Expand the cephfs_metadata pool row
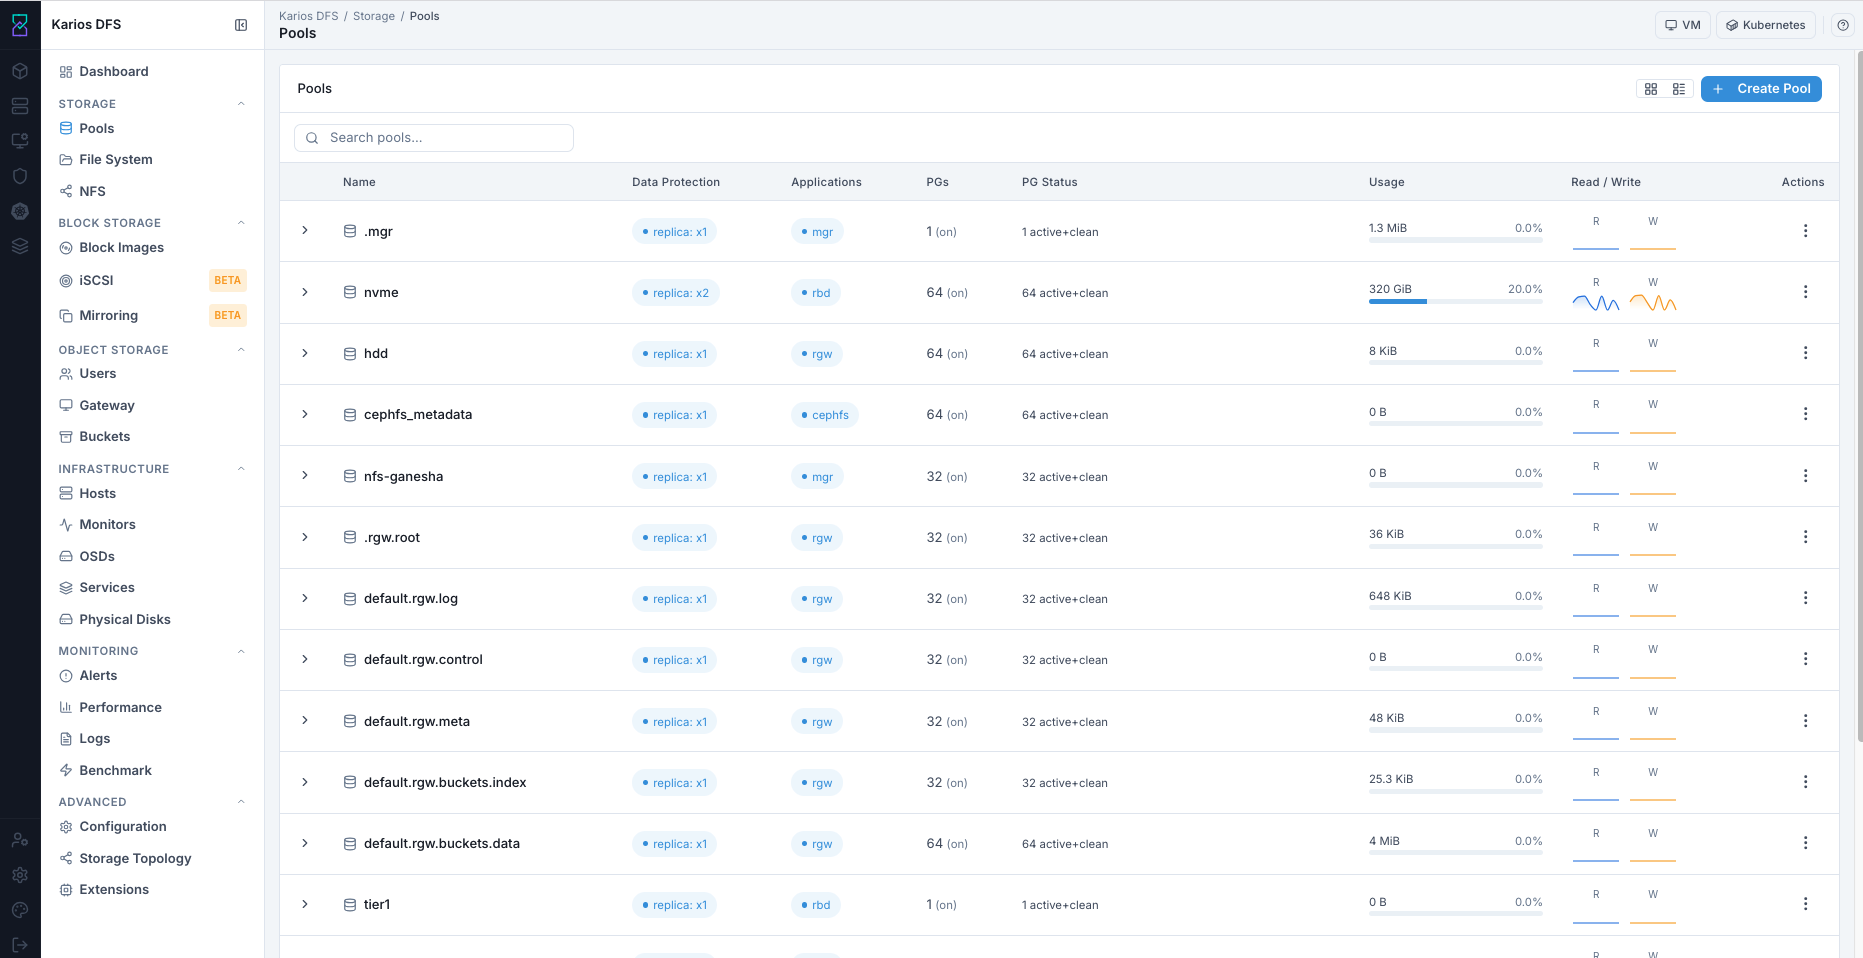Screen dimensions: 1863x958 305,414
